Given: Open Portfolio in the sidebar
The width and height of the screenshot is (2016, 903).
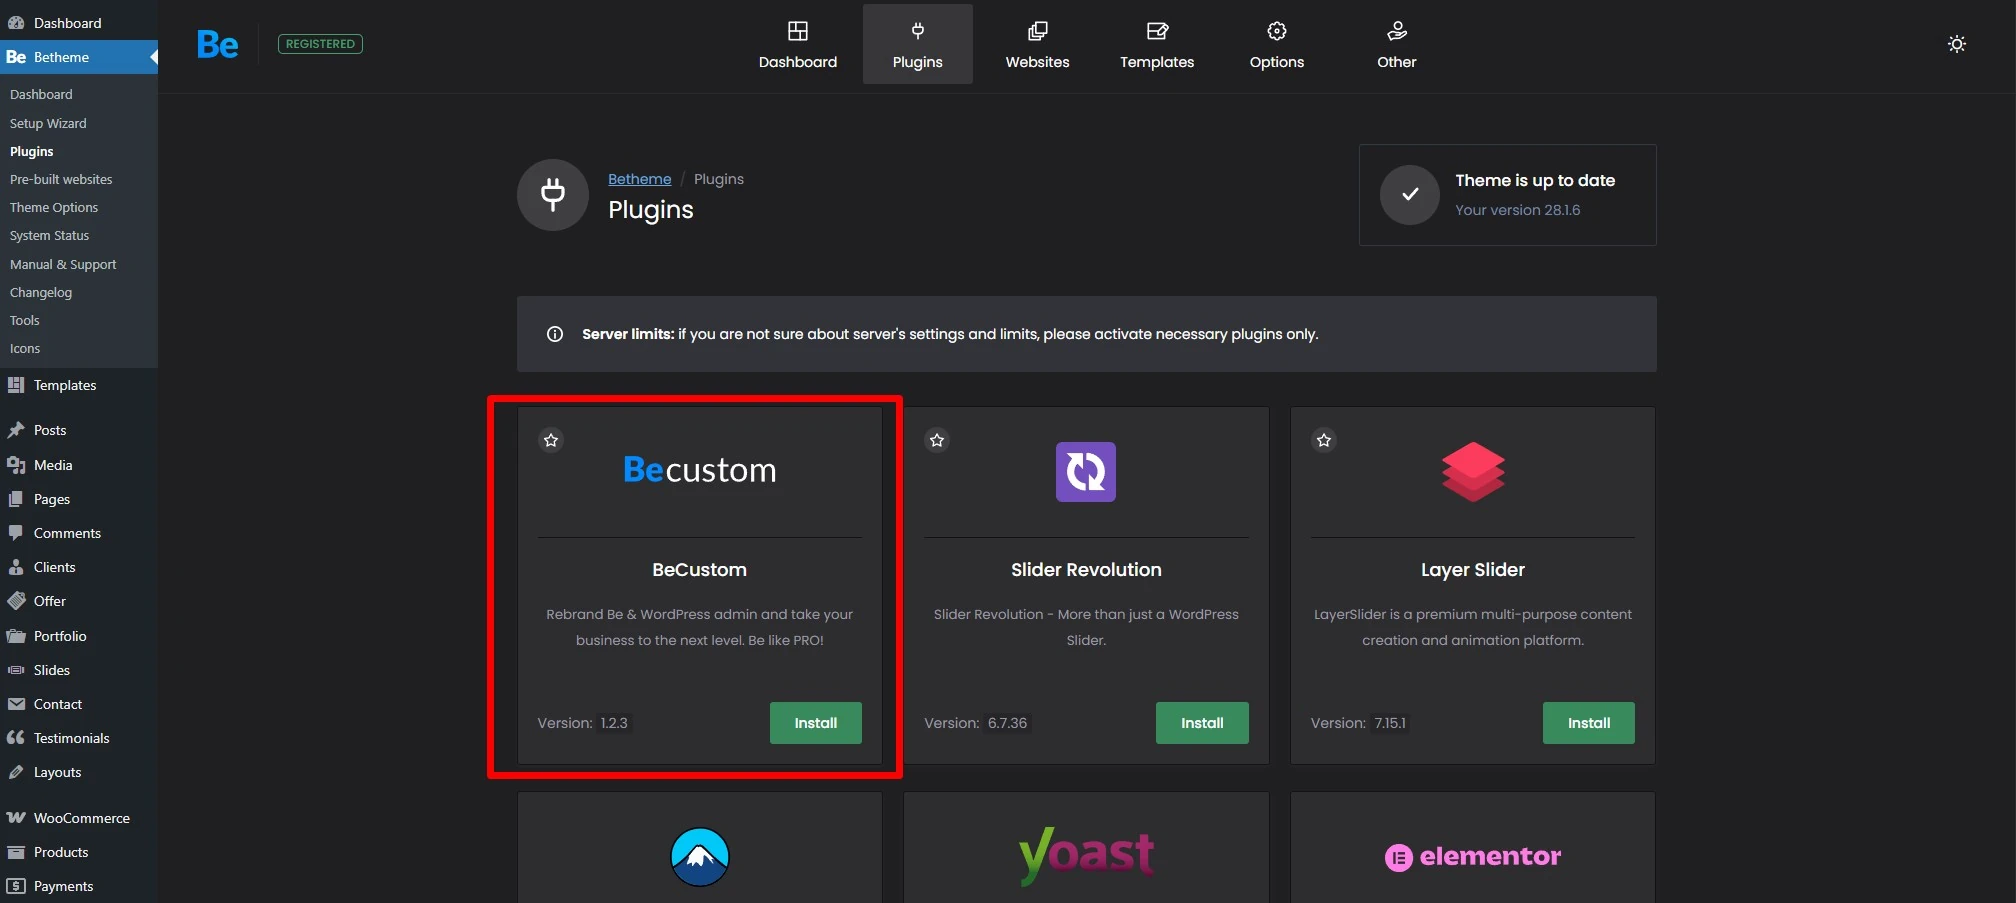Looking at the screenshot, I should 79,636.
